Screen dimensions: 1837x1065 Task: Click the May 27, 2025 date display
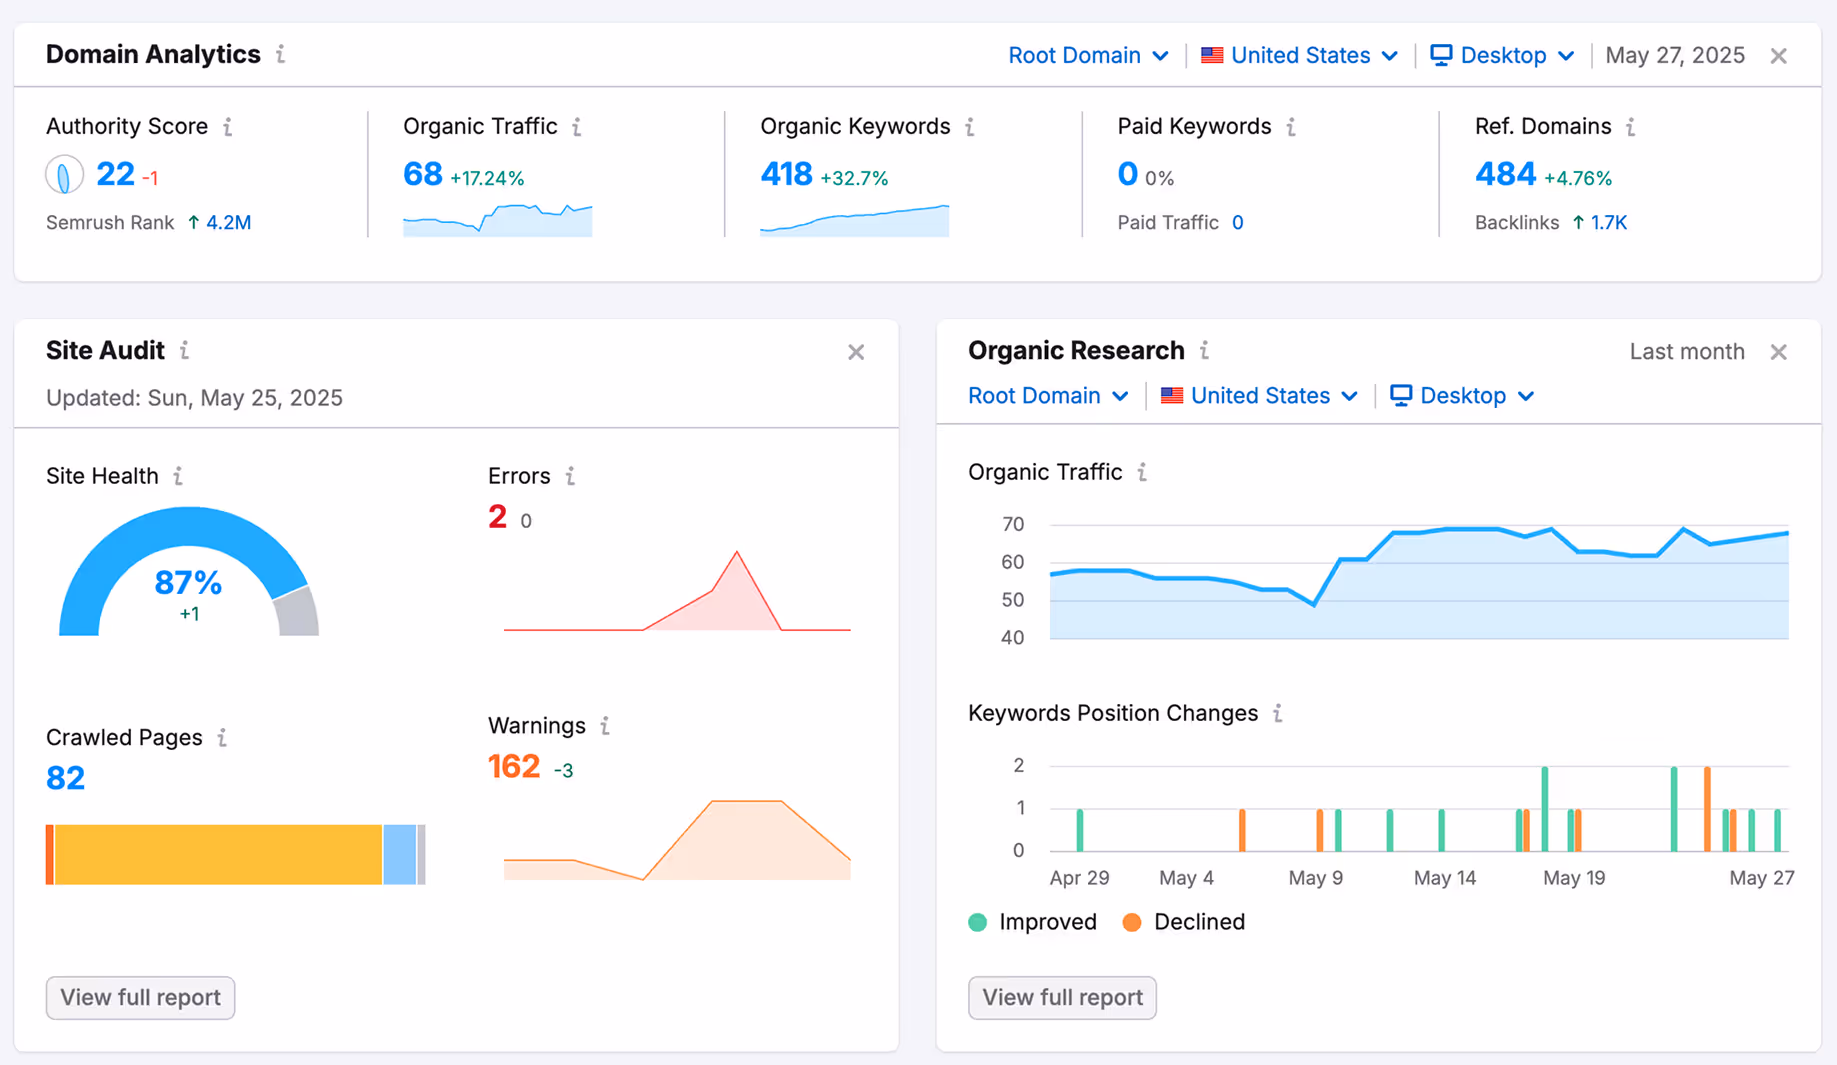(1675, 55)
